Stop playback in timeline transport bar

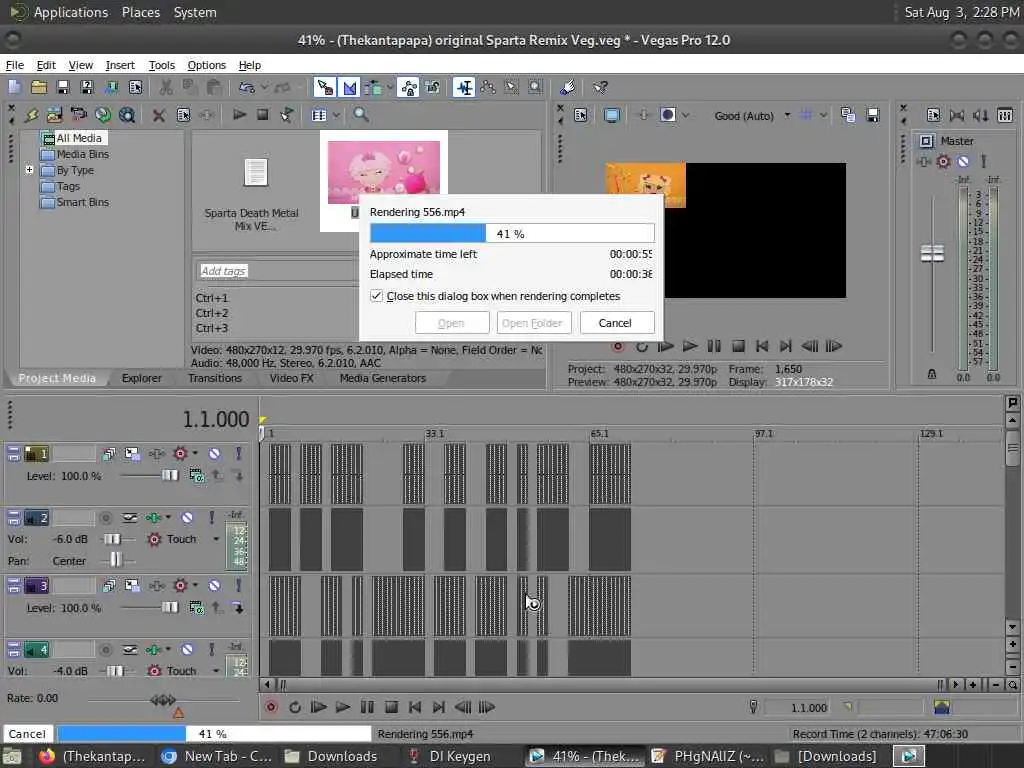(x=391, y=707)
